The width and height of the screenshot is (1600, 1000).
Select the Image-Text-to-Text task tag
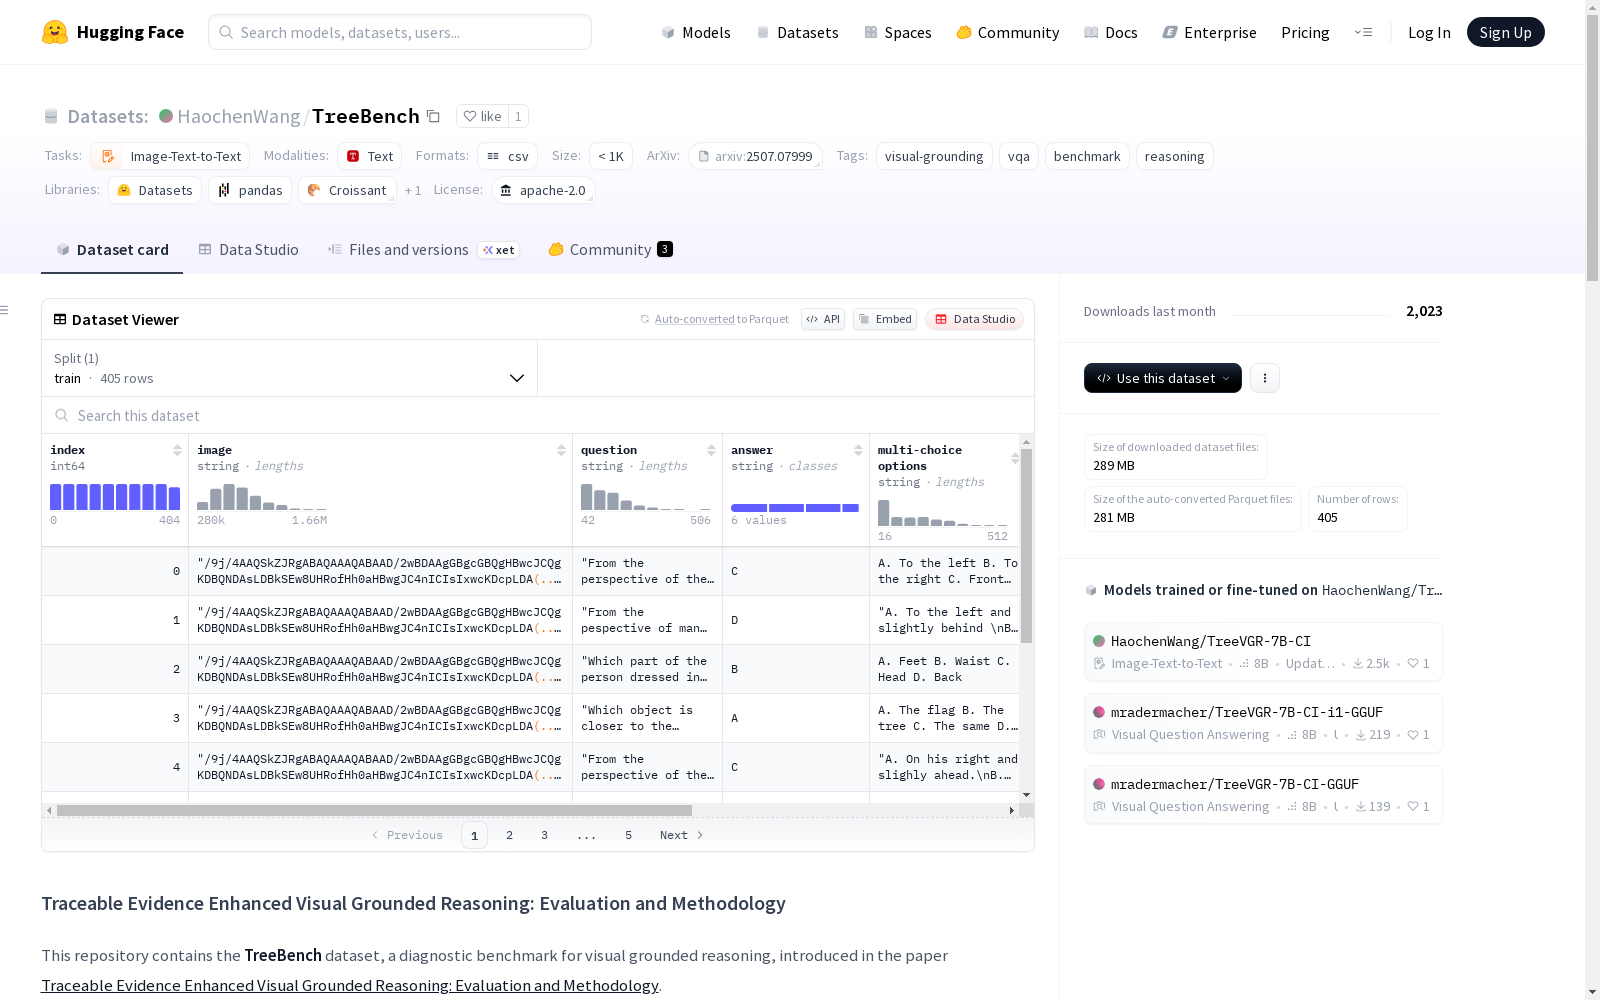pos(170,156)
